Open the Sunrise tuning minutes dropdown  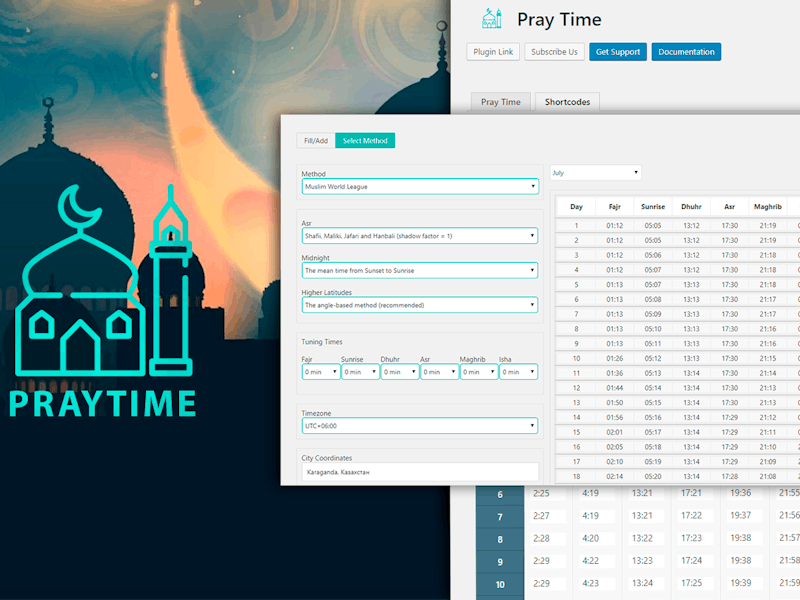360,372
